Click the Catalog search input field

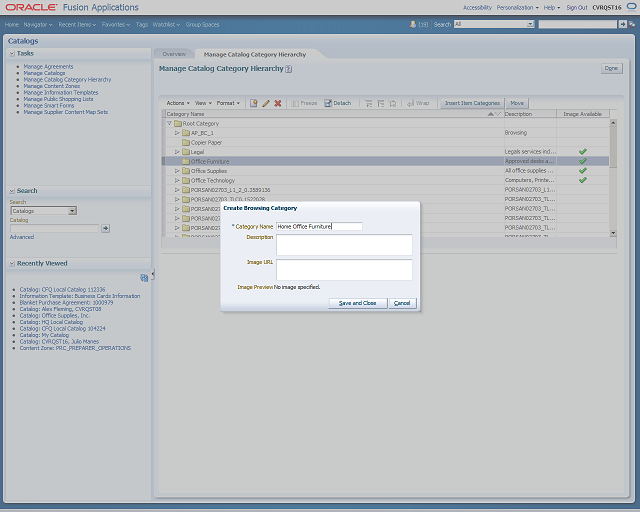click(x=54, y=229)
